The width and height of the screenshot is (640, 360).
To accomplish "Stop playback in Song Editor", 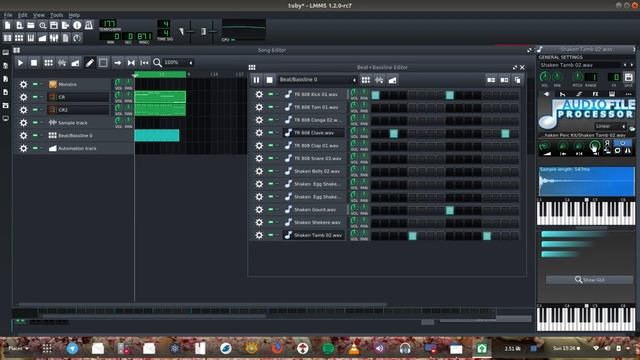I will [x=34, y=63].
